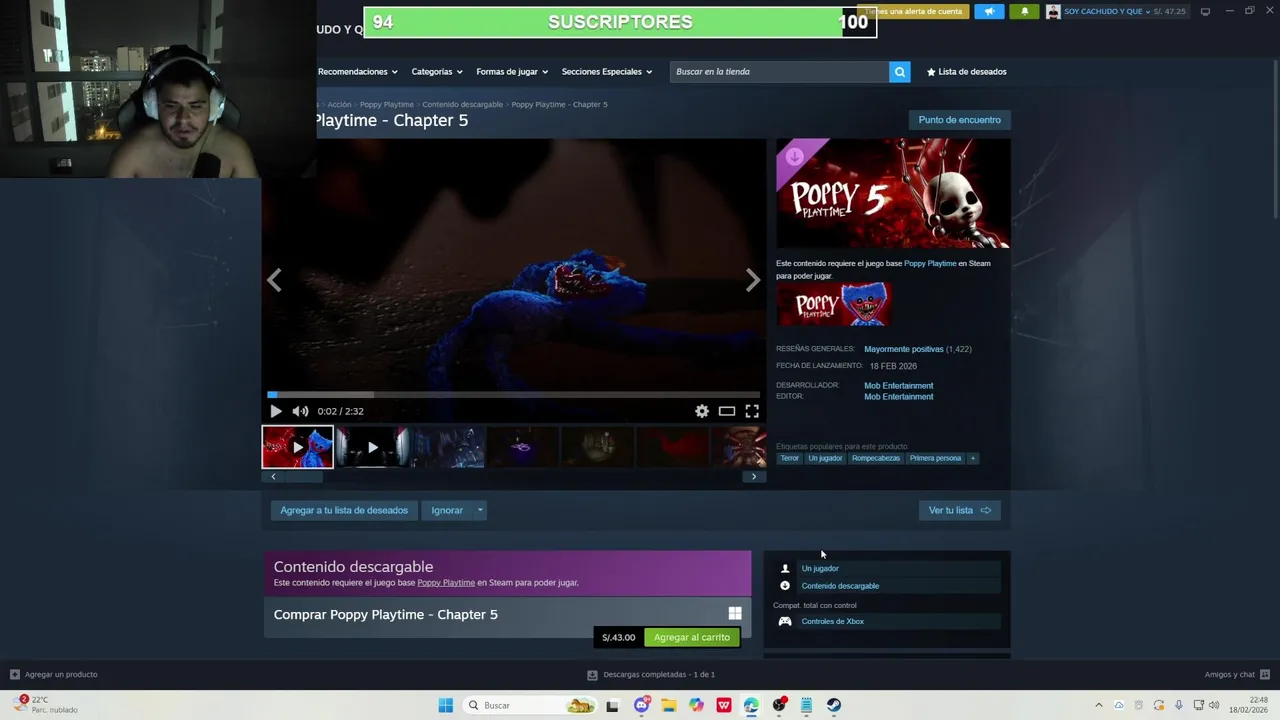This screenshot has width=1280, height=720.
Task: Click Agregar al carrito button
Action: click(x=692, y=638)
